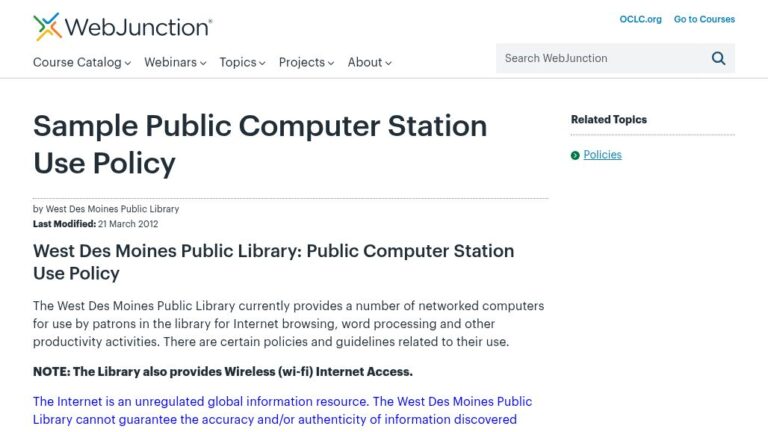Open the OCLC.org link
Screen dimensions: 768x432
tap(640, 19)
